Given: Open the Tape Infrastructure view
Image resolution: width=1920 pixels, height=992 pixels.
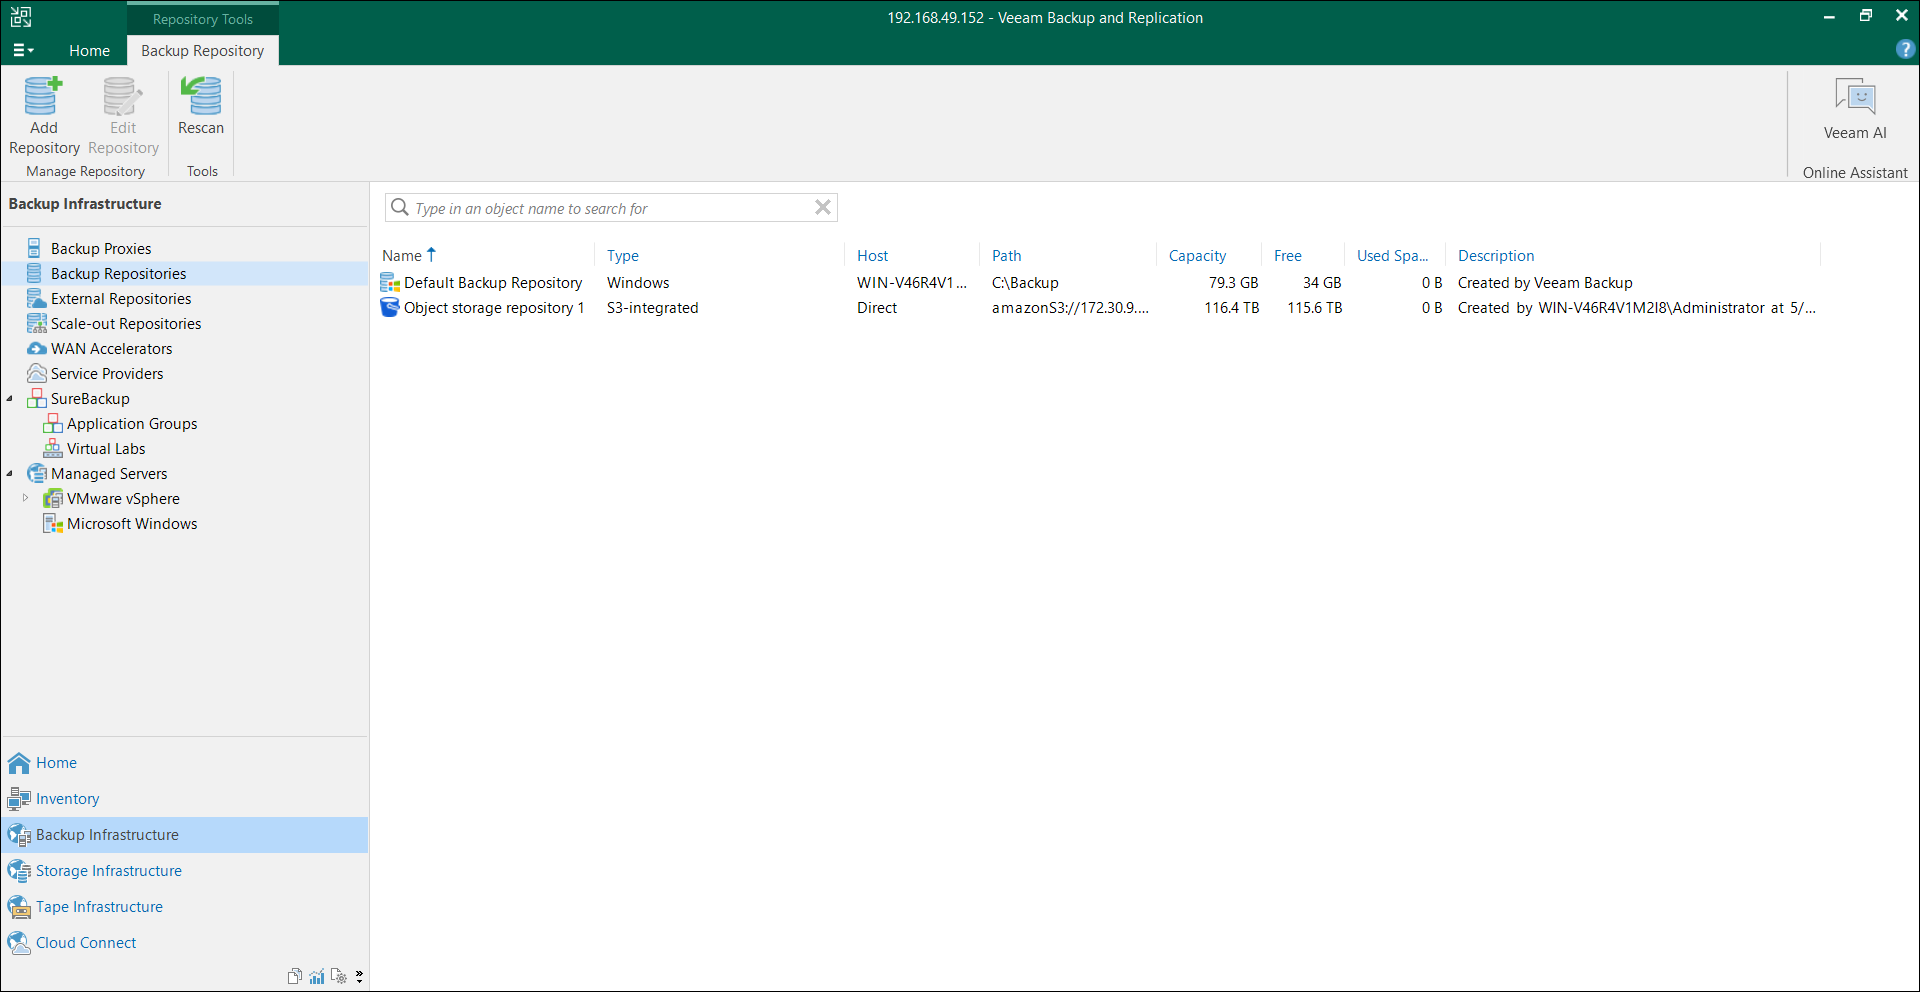Looking at the screenshot, I should [99, 907].
